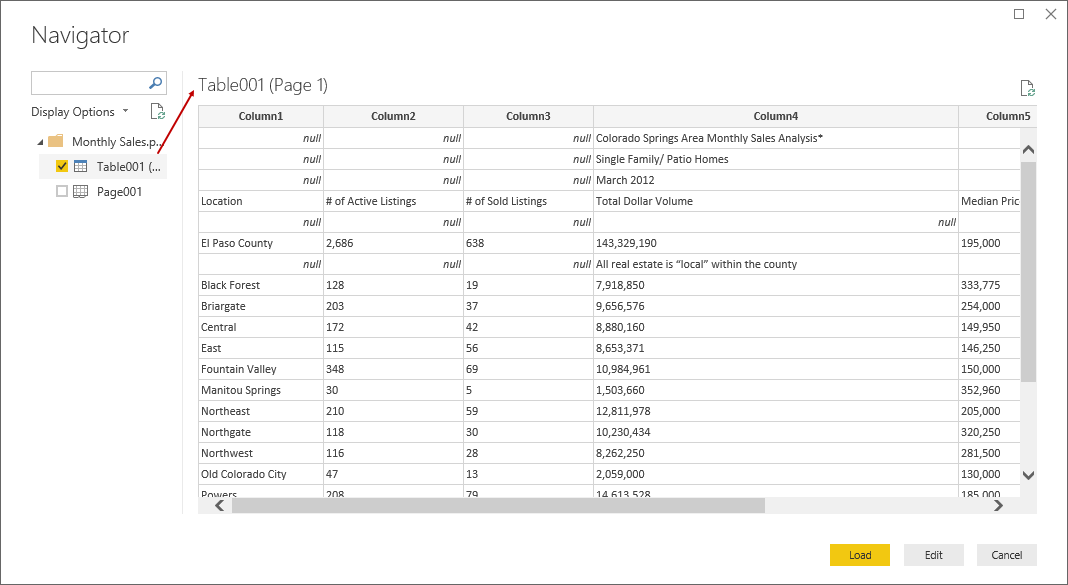This screenshot has height=585, width=1068.
Task: Click the horizontal scrollbar thumb
Action: [x=498, y=506]
